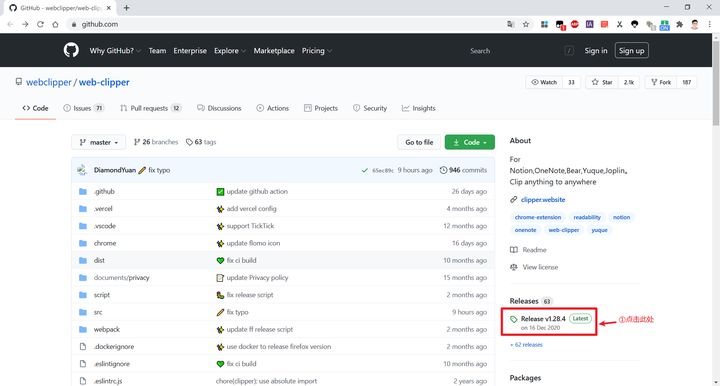Open the Extensions puzzle icon

pyautogui.click(x=680, y=24)
